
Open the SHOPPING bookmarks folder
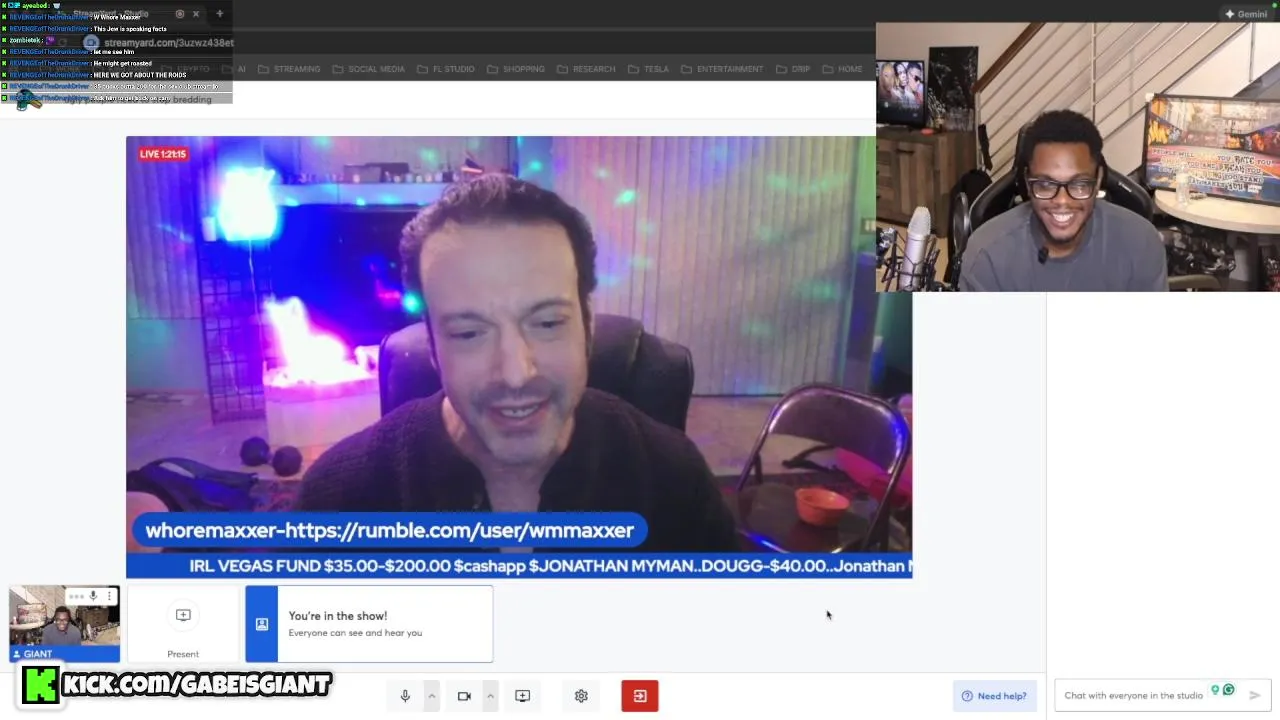pyautogui.click(x=516, y=69)
